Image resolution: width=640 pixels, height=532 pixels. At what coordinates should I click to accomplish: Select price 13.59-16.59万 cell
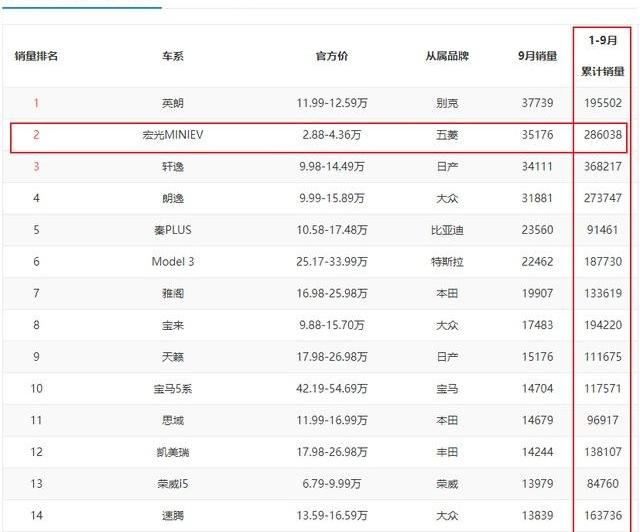tap(332, 516)
